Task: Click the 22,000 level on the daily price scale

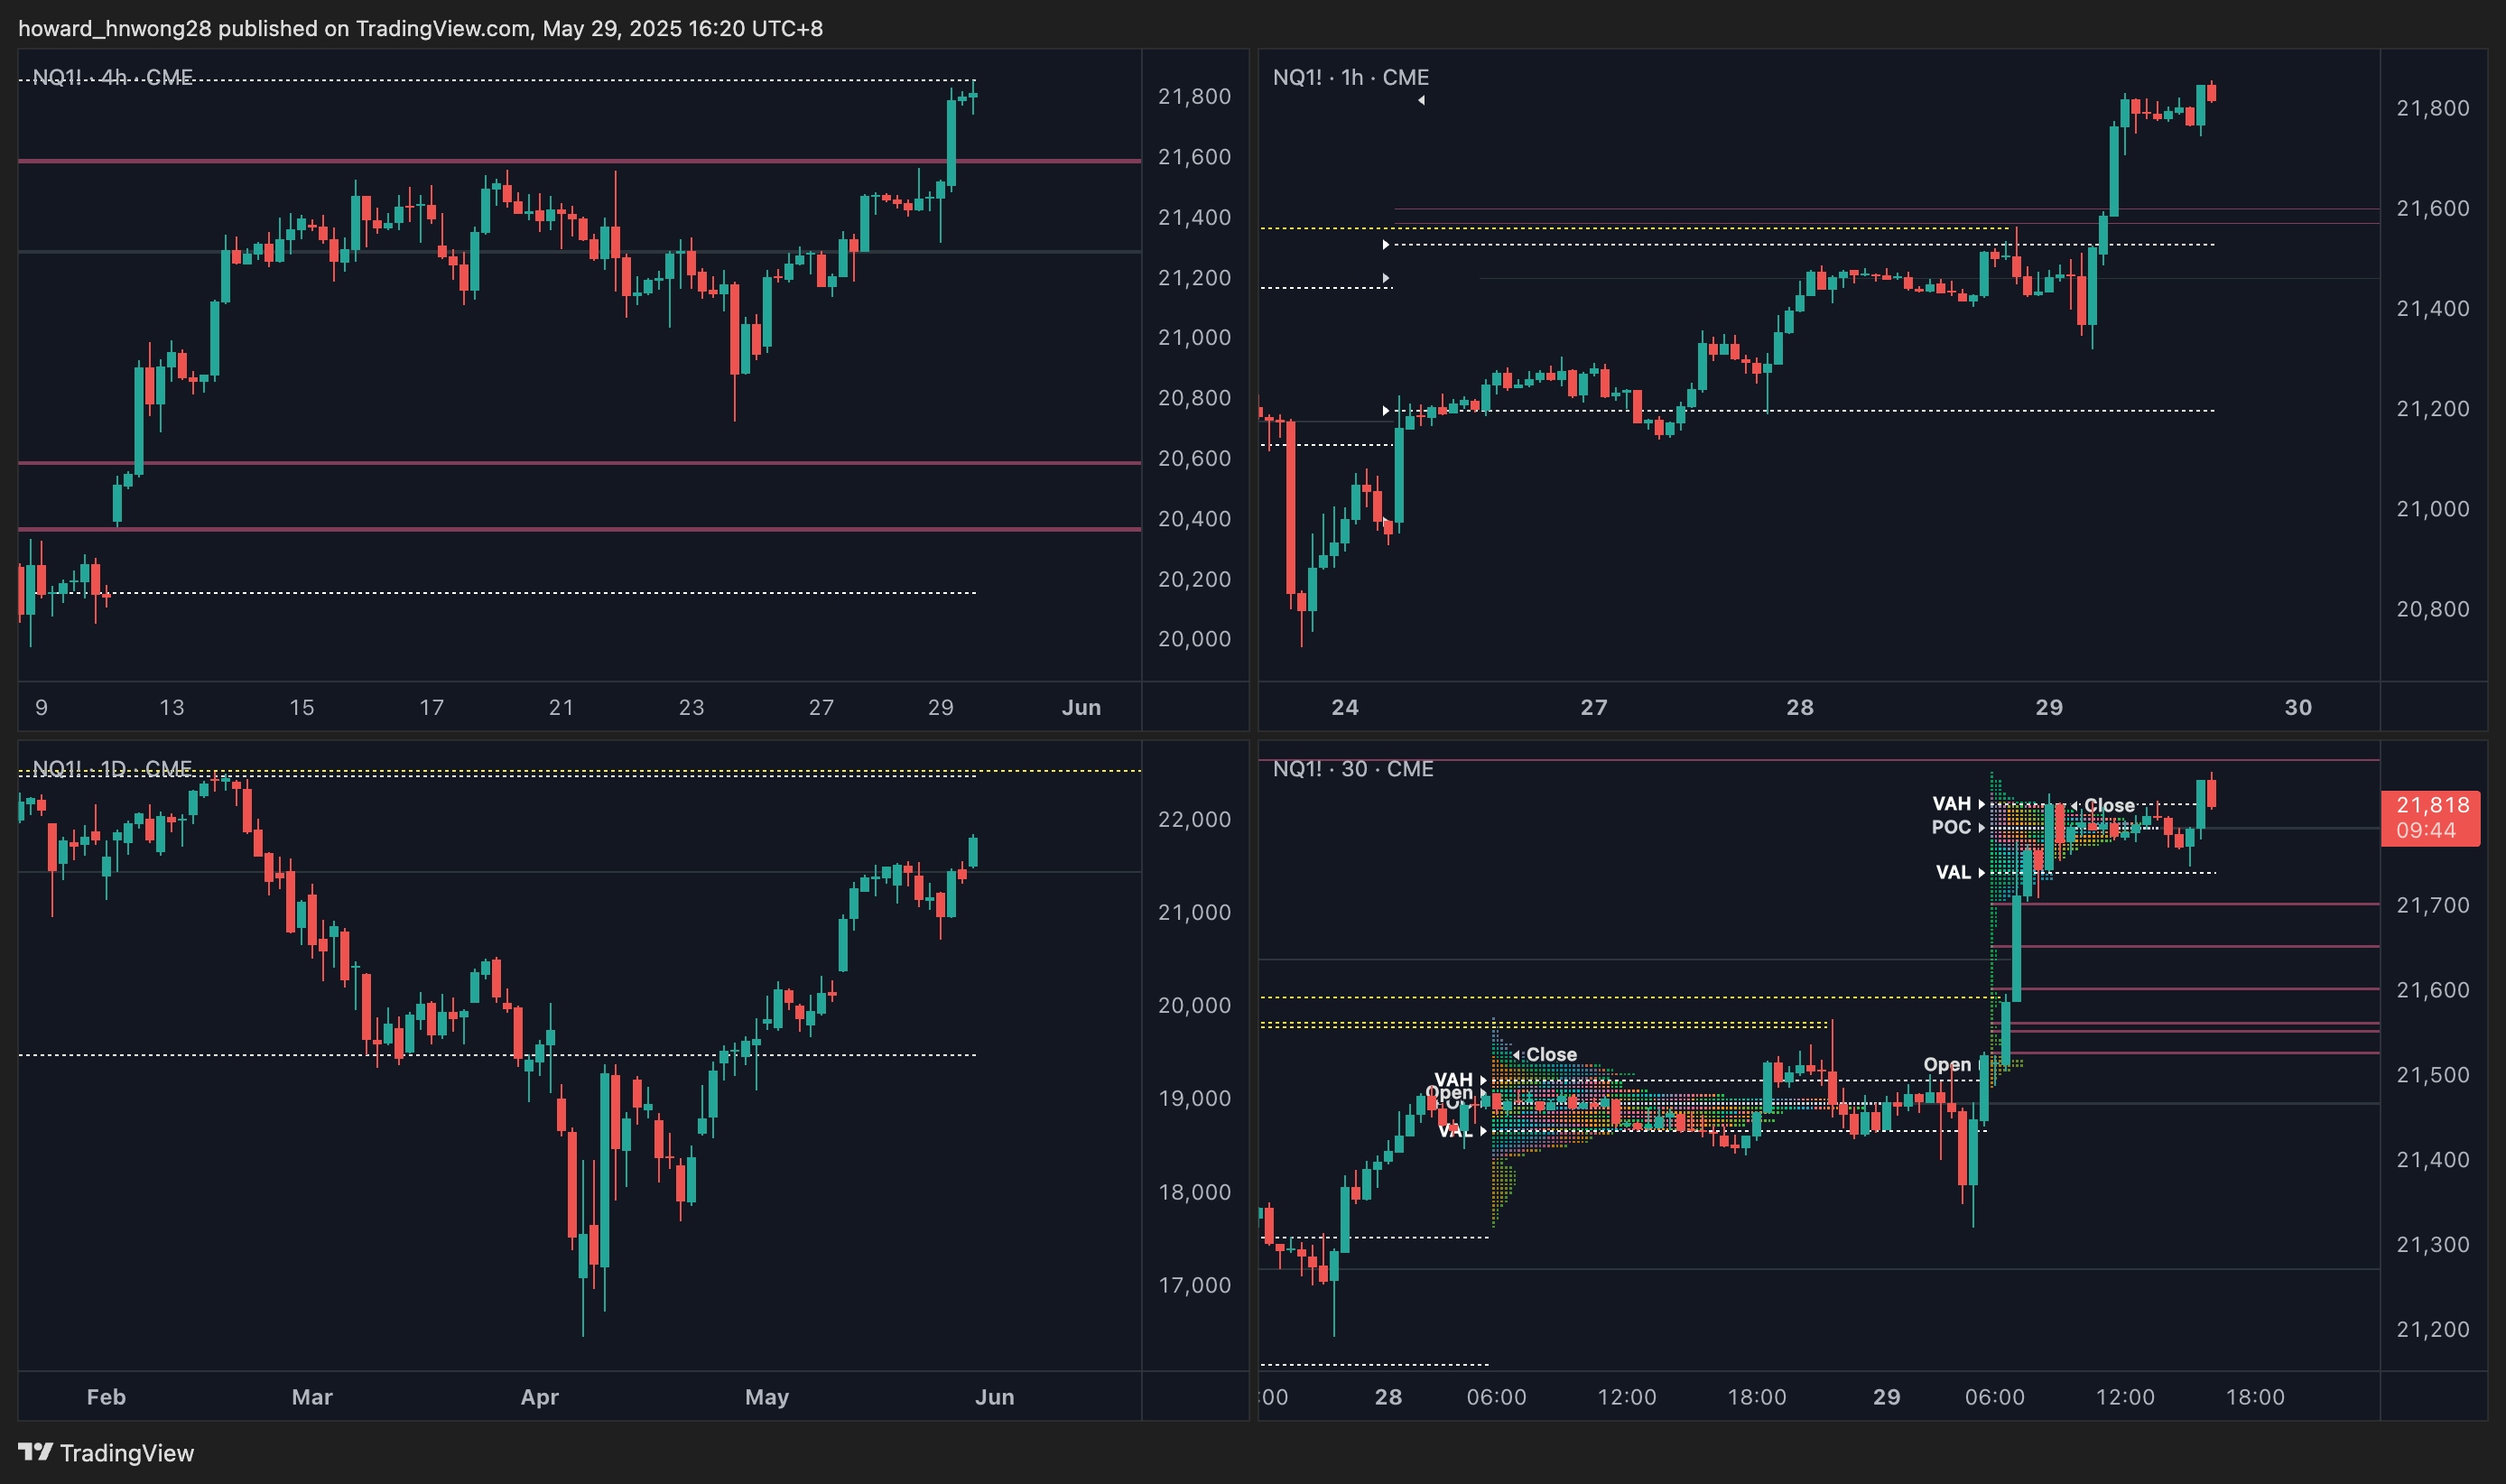Action: point(1194,819)
